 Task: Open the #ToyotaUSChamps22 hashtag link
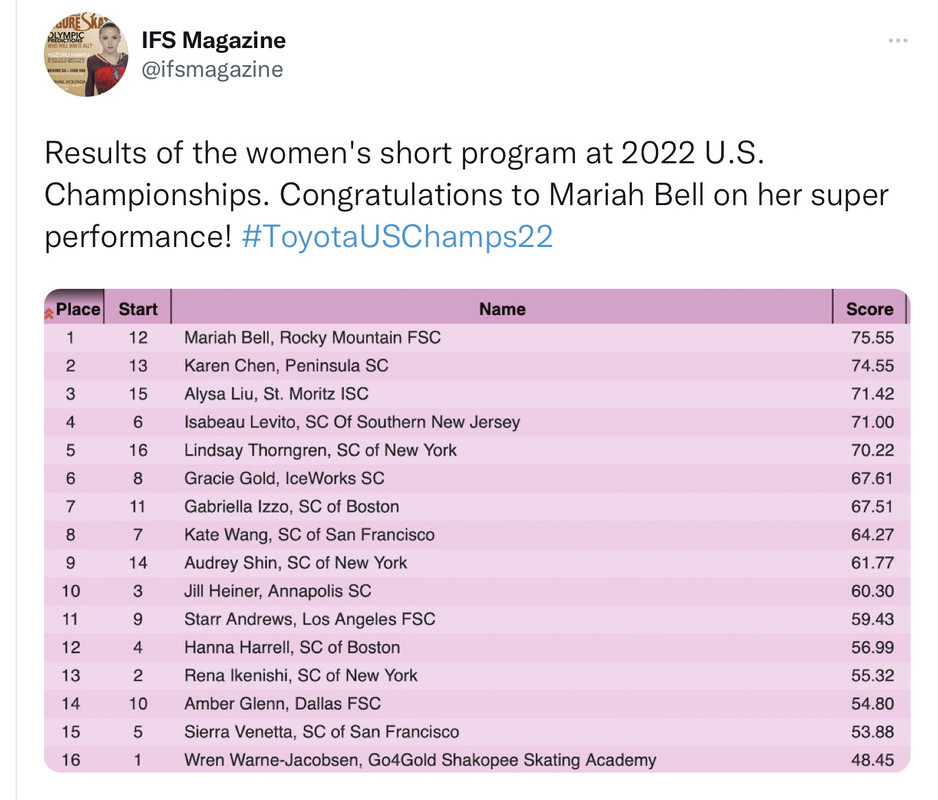click(397, 236)
